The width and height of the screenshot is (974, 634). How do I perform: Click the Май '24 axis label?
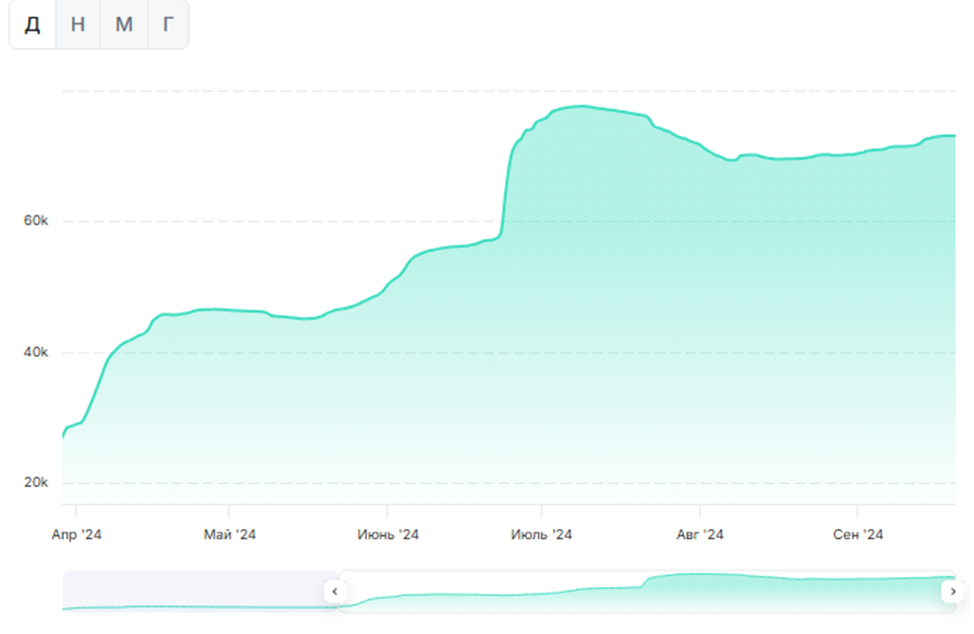(230, 535)
